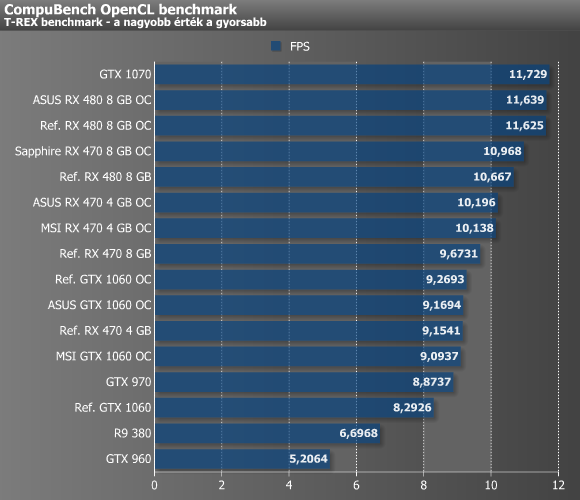Select the Ref. RX 480 8 GB OC label

(96, 126)
